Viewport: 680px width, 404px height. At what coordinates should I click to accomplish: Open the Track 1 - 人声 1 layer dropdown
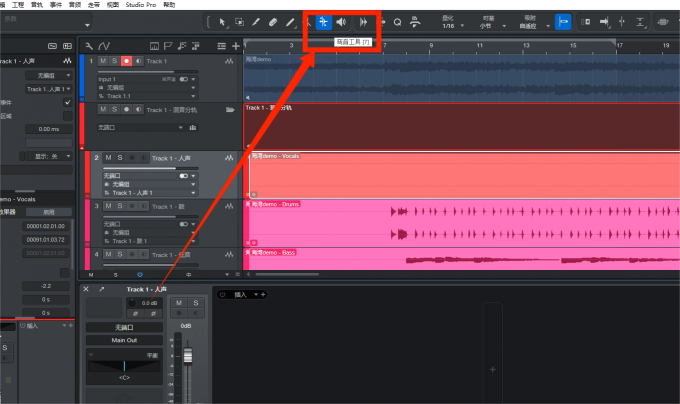(x=150, y=193)
